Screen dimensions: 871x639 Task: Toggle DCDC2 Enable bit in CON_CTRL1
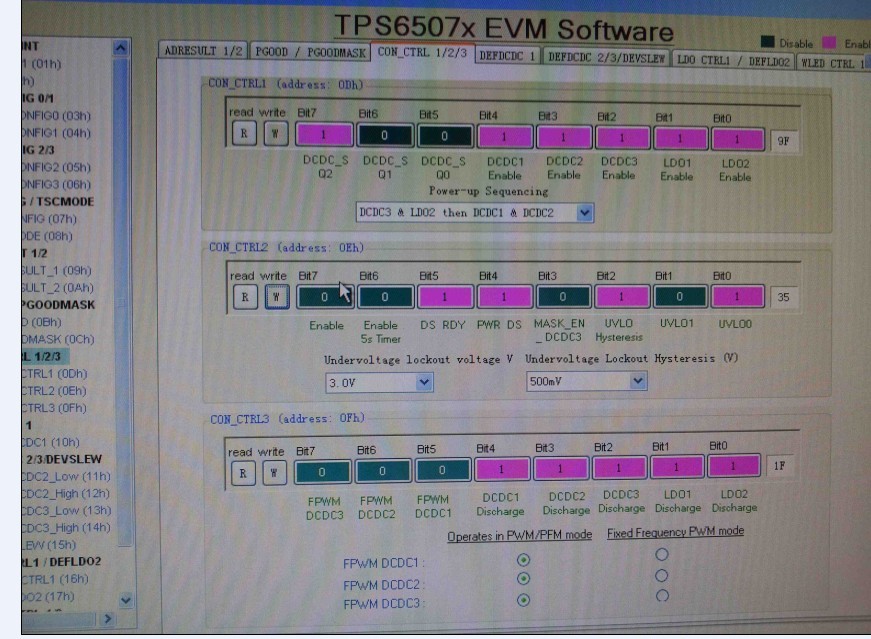click(563, 137)
